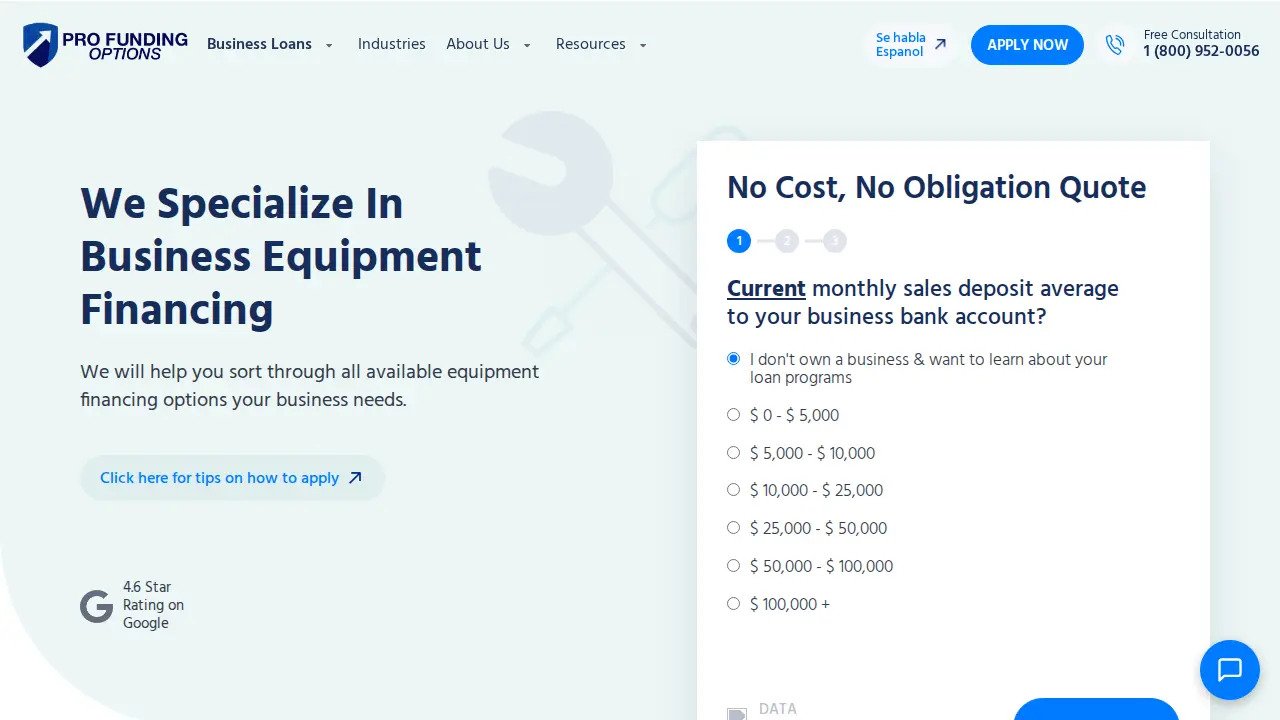This screenshot has height=720, width=1280.
Task: Click step 2 indicator in quote form
Action: tap(787, 241)
